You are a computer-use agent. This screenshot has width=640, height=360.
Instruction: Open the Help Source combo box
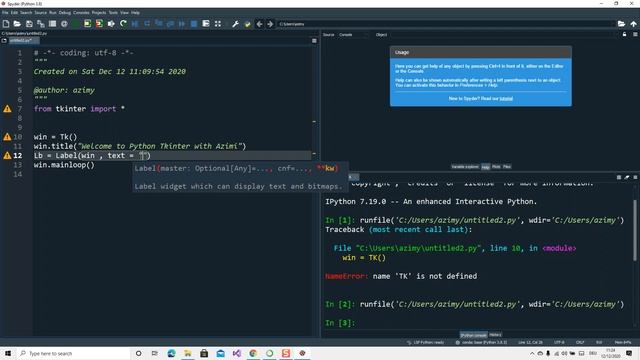click(353, 35)
